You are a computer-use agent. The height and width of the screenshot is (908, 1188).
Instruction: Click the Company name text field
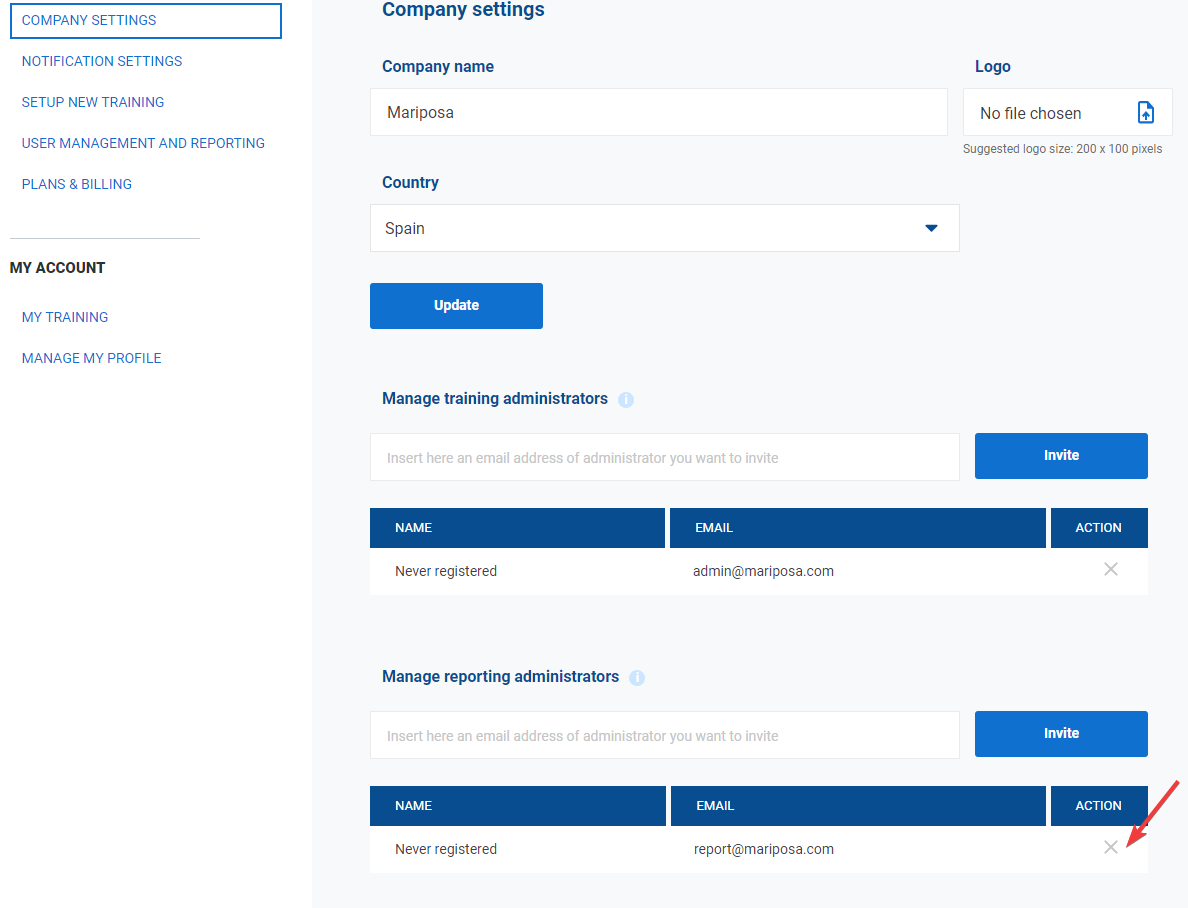(659, 112)
